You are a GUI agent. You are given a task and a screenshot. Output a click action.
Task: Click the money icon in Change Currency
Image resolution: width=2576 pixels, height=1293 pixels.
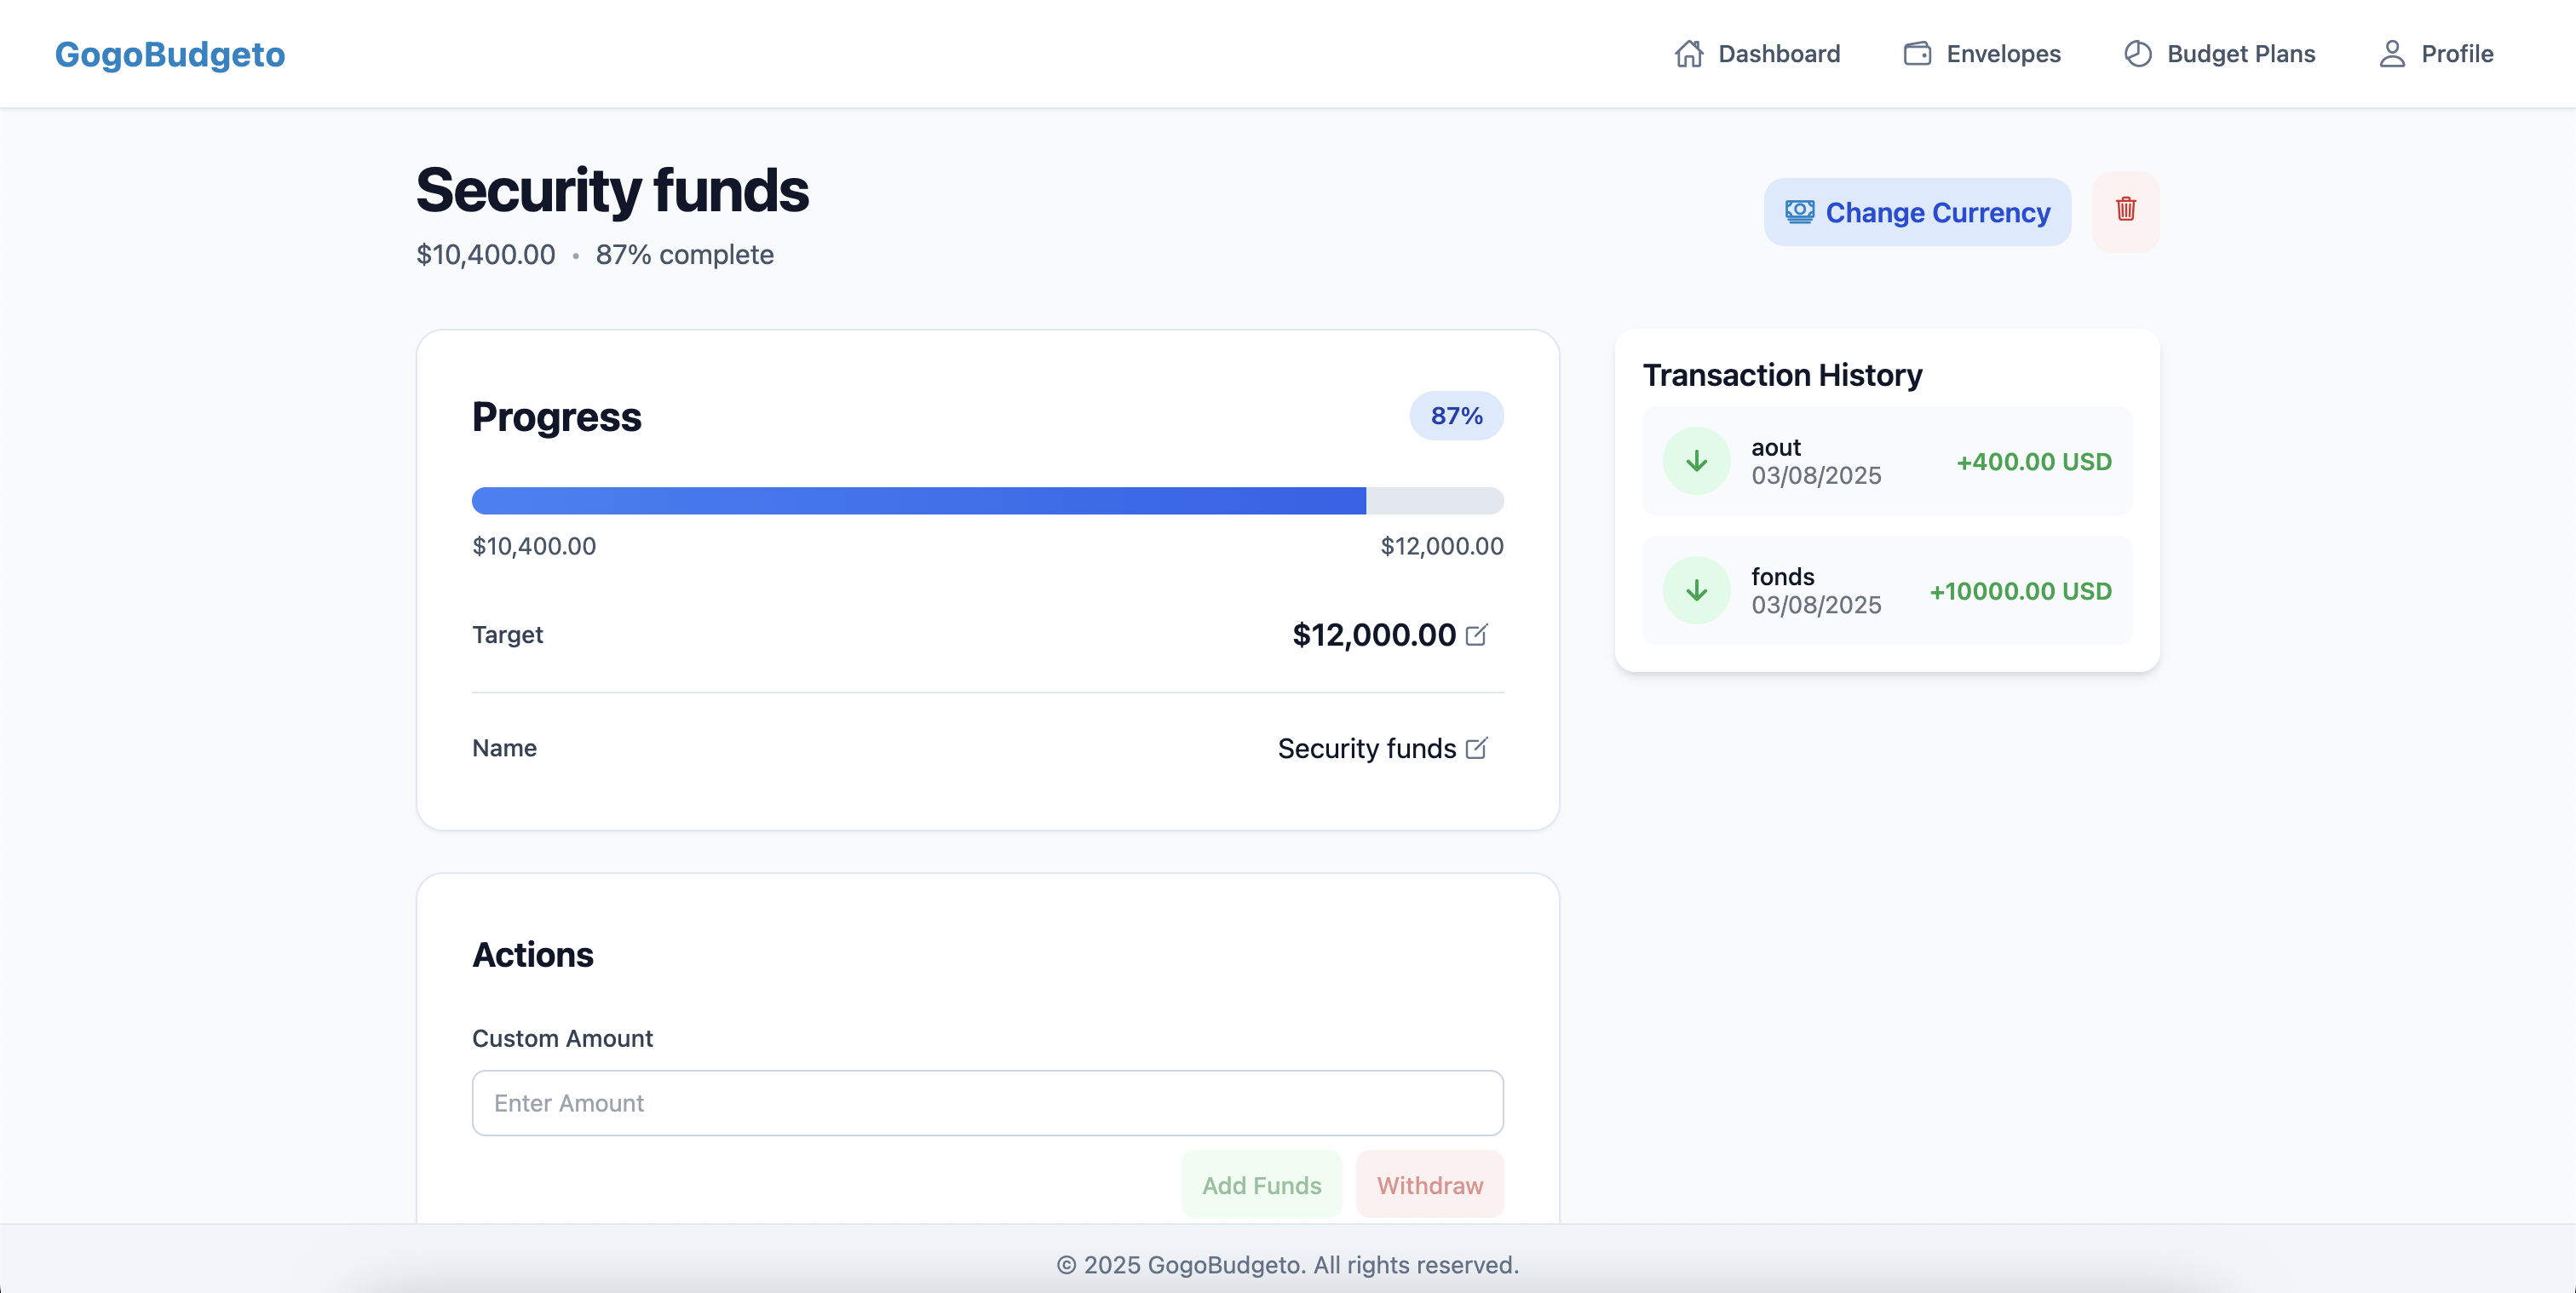pos(1799,212)
